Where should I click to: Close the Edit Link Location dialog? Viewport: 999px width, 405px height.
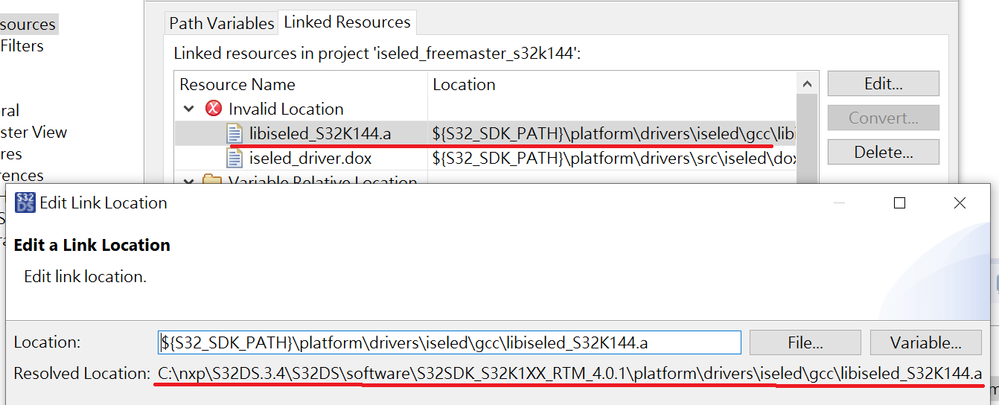(x=959, y=202)
